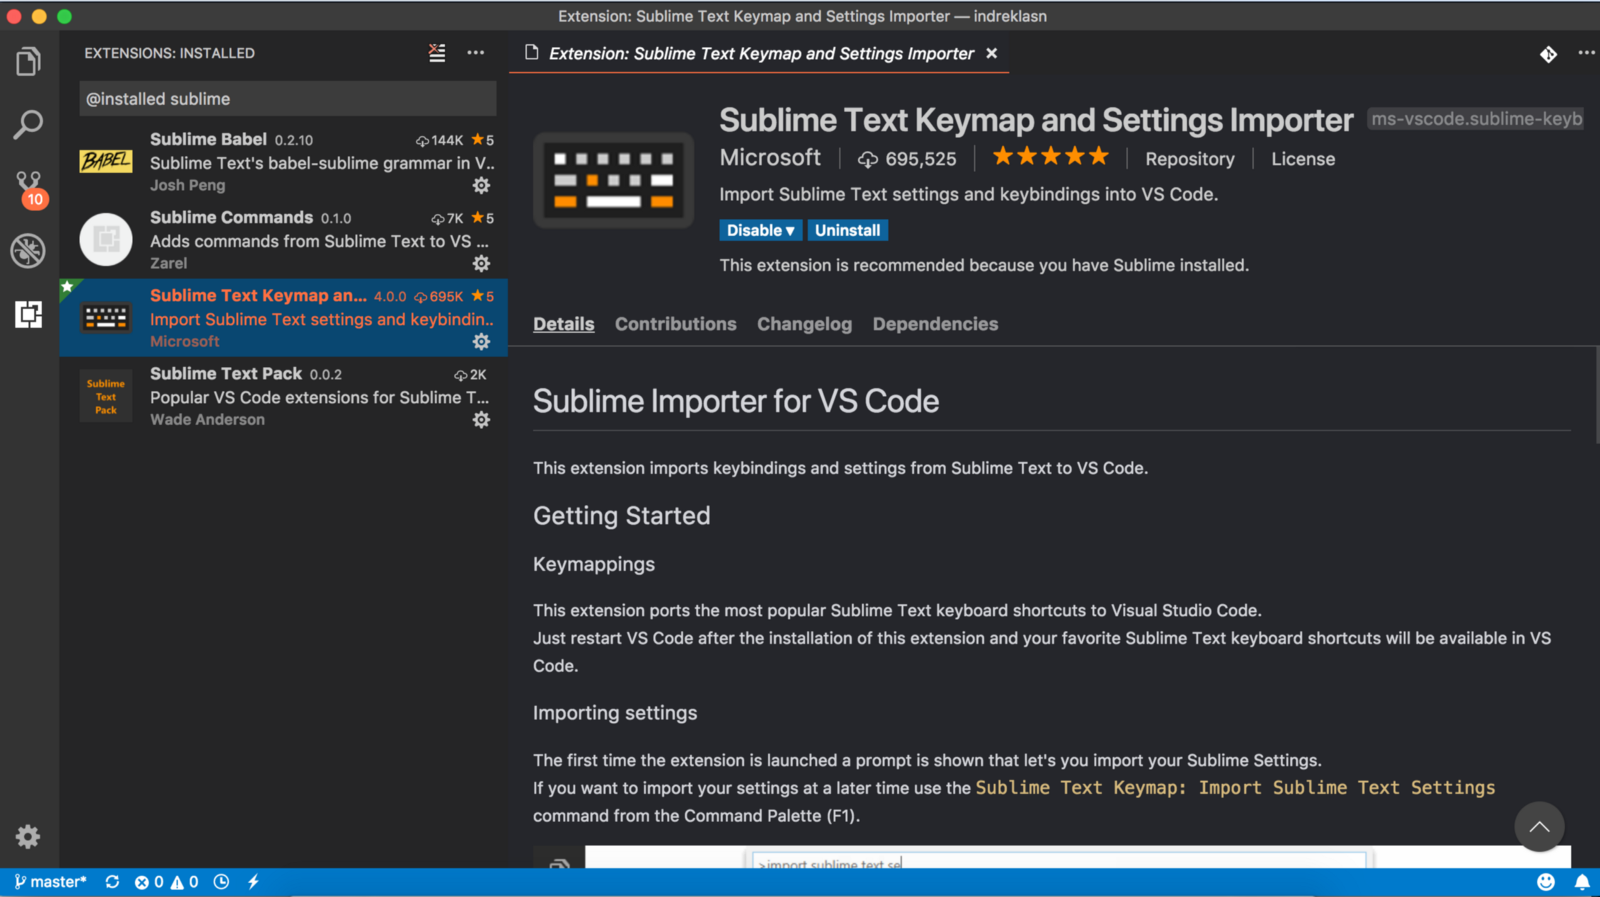Close the Sublime Text Keymap extension tab
The height and width of the screenshot is (897, 1600).
click(992, 54)
